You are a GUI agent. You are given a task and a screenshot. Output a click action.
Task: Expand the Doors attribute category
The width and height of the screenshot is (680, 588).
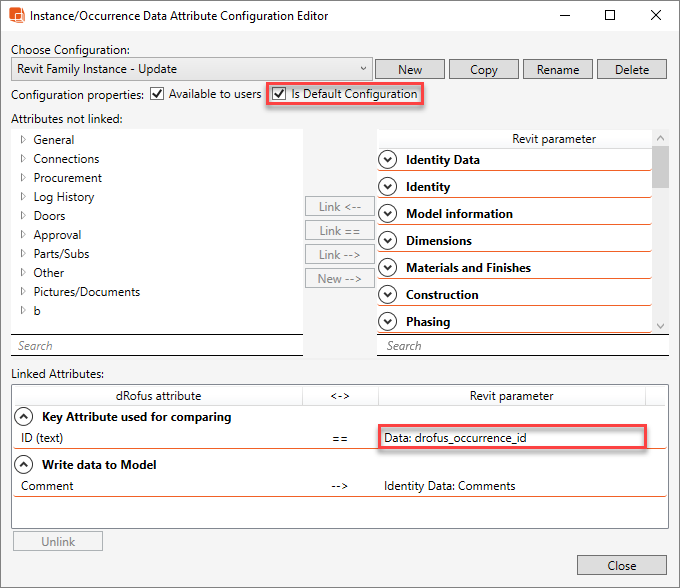[23, 216]
